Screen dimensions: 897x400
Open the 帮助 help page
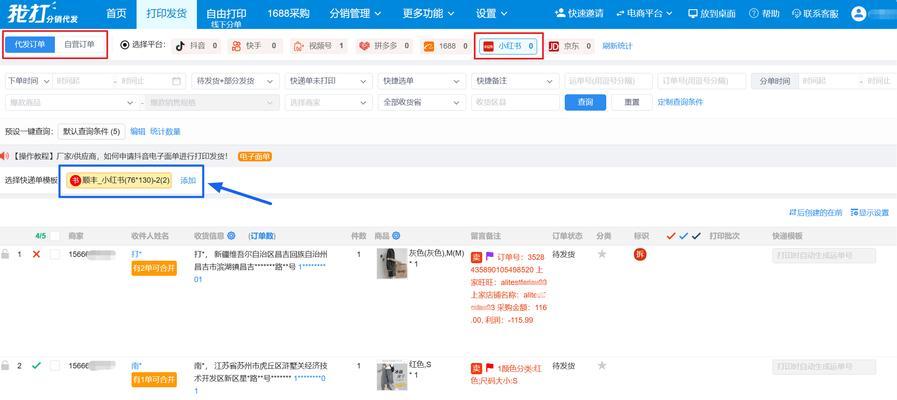(x=764, y=14)
